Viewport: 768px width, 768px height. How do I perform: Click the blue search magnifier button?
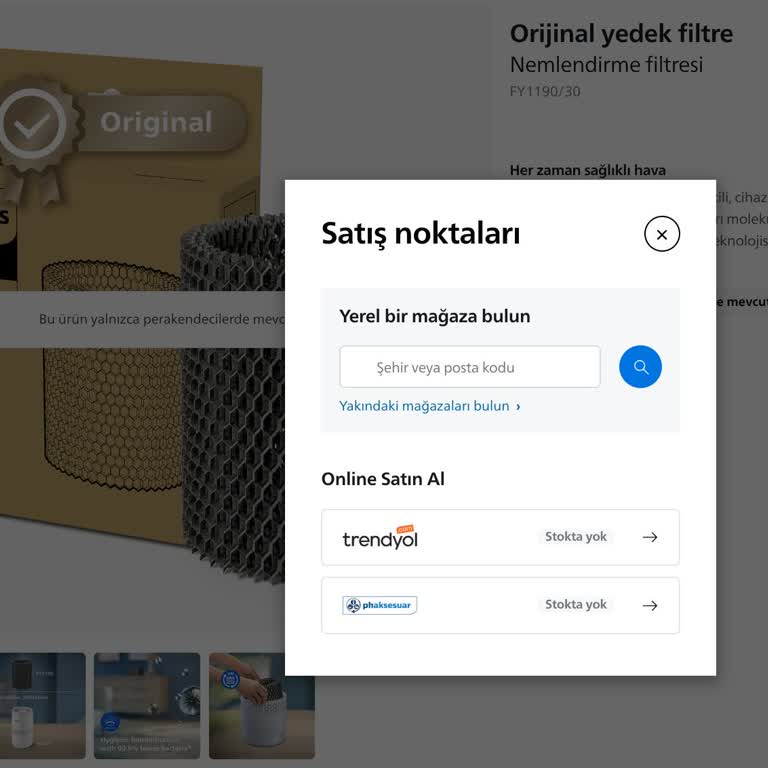coord(640,366)
